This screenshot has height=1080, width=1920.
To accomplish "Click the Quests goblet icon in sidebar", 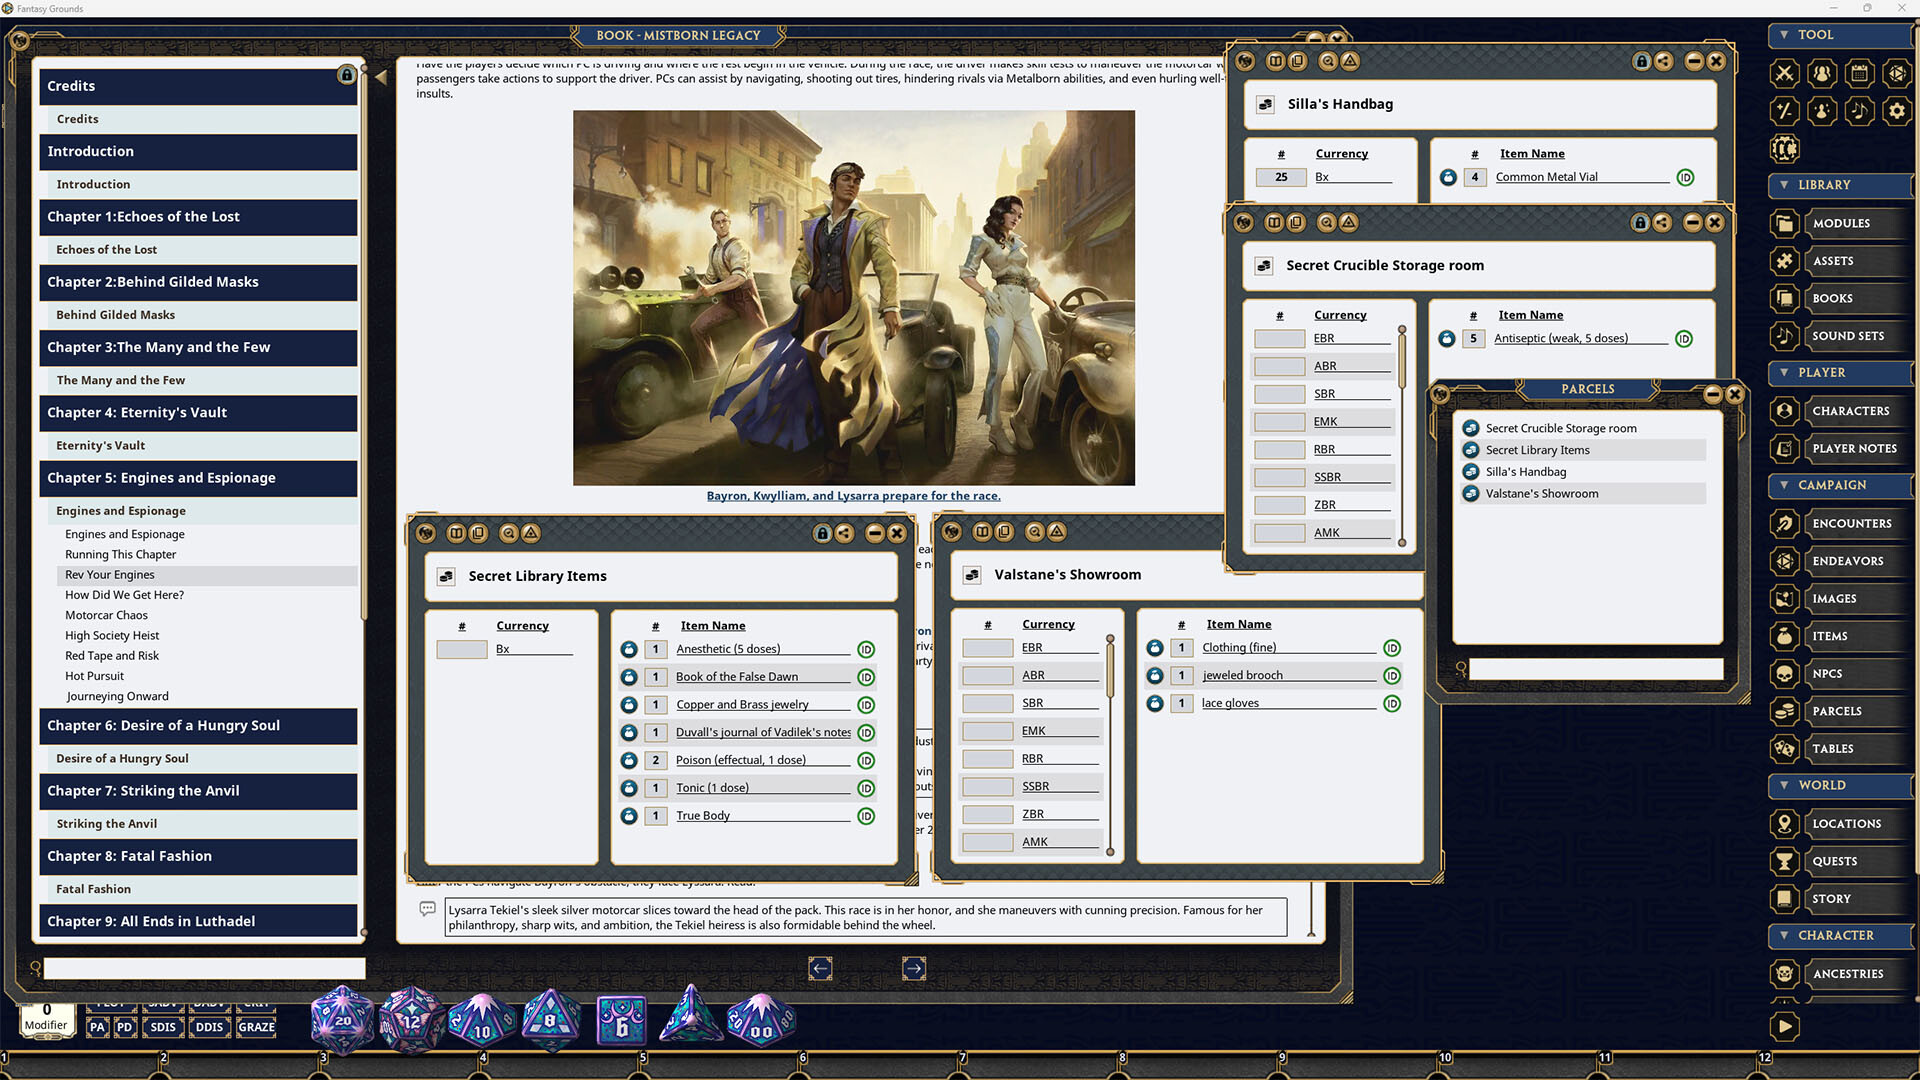I will (1784, 861).
